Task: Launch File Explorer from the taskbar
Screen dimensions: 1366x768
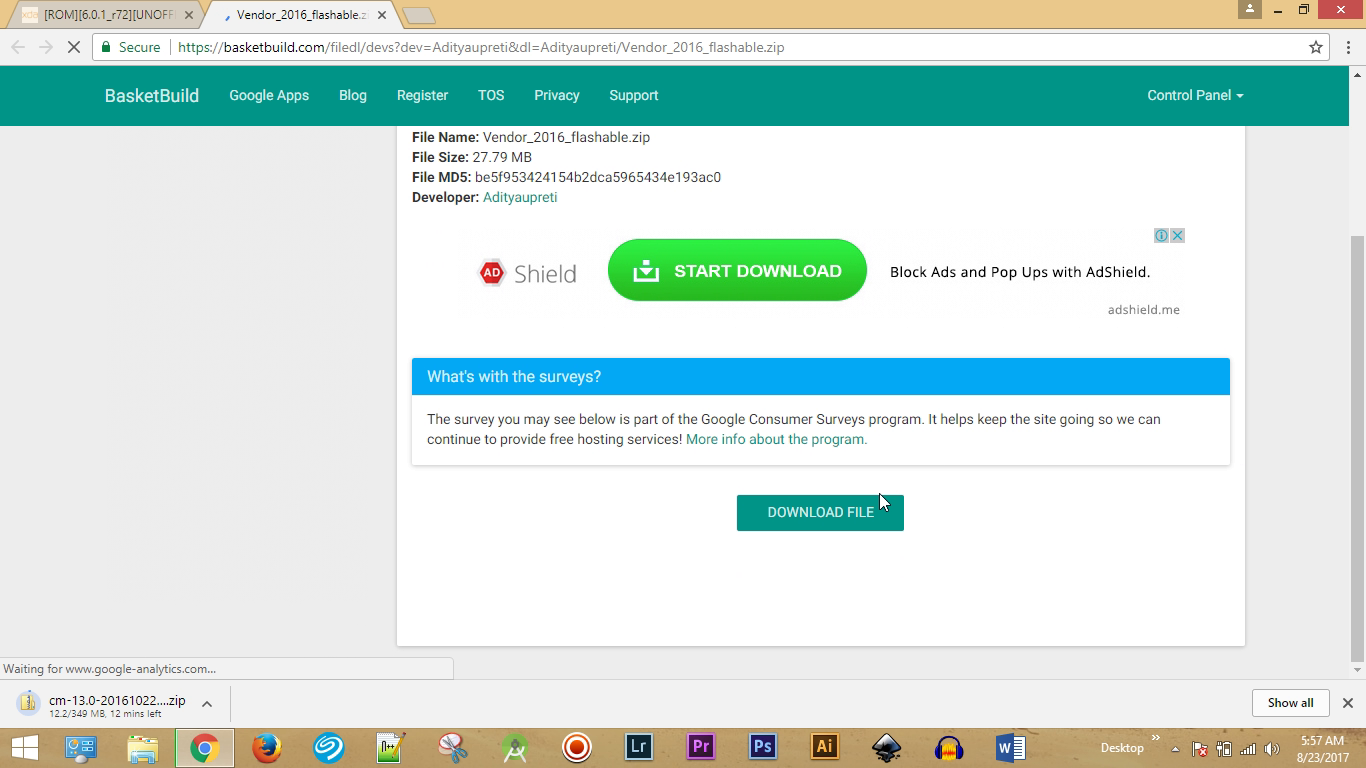Action: (143, 747)
